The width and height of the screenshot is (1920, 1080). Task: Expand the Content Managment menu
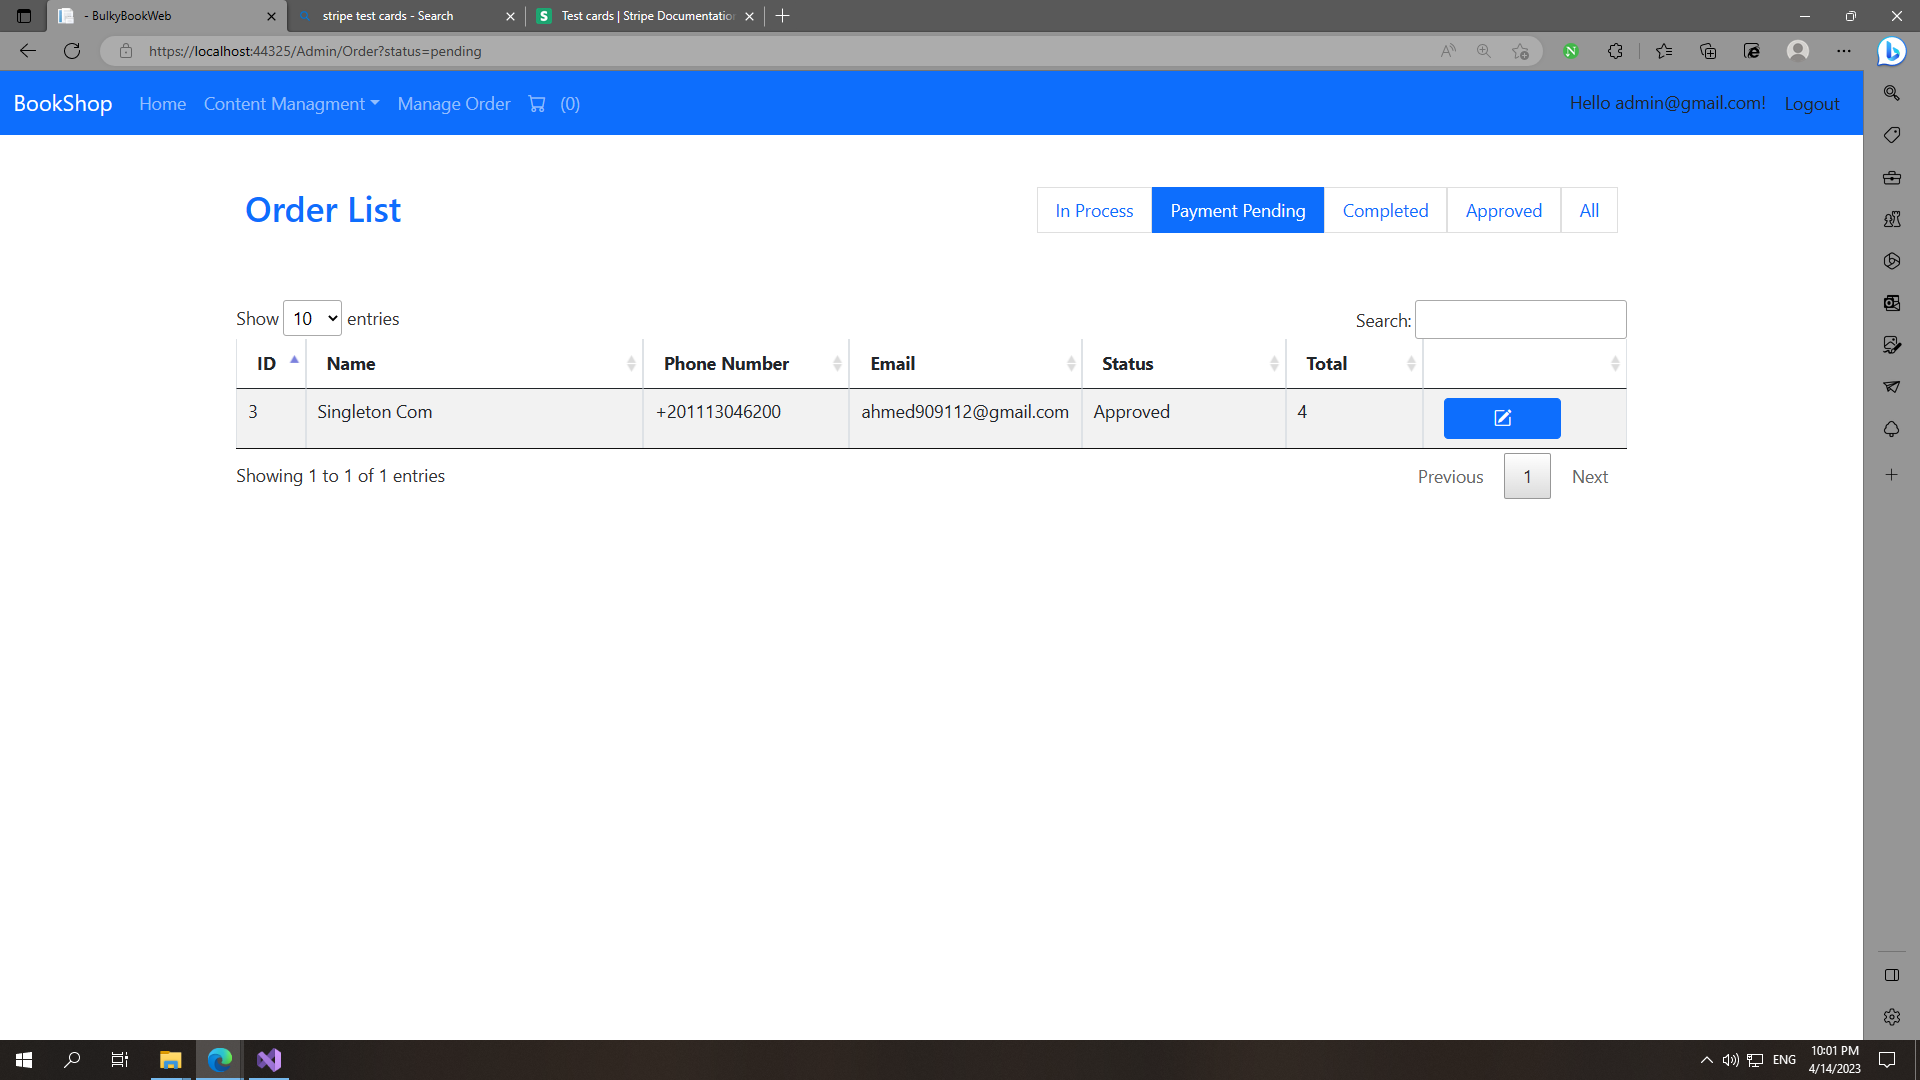click(x=291, y=103)
